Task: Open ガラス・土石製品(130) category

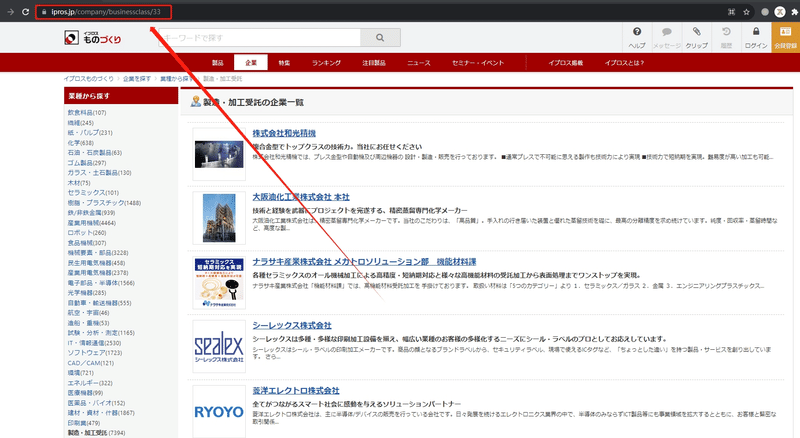Action: pyautogui.click(x=99, y=173)
